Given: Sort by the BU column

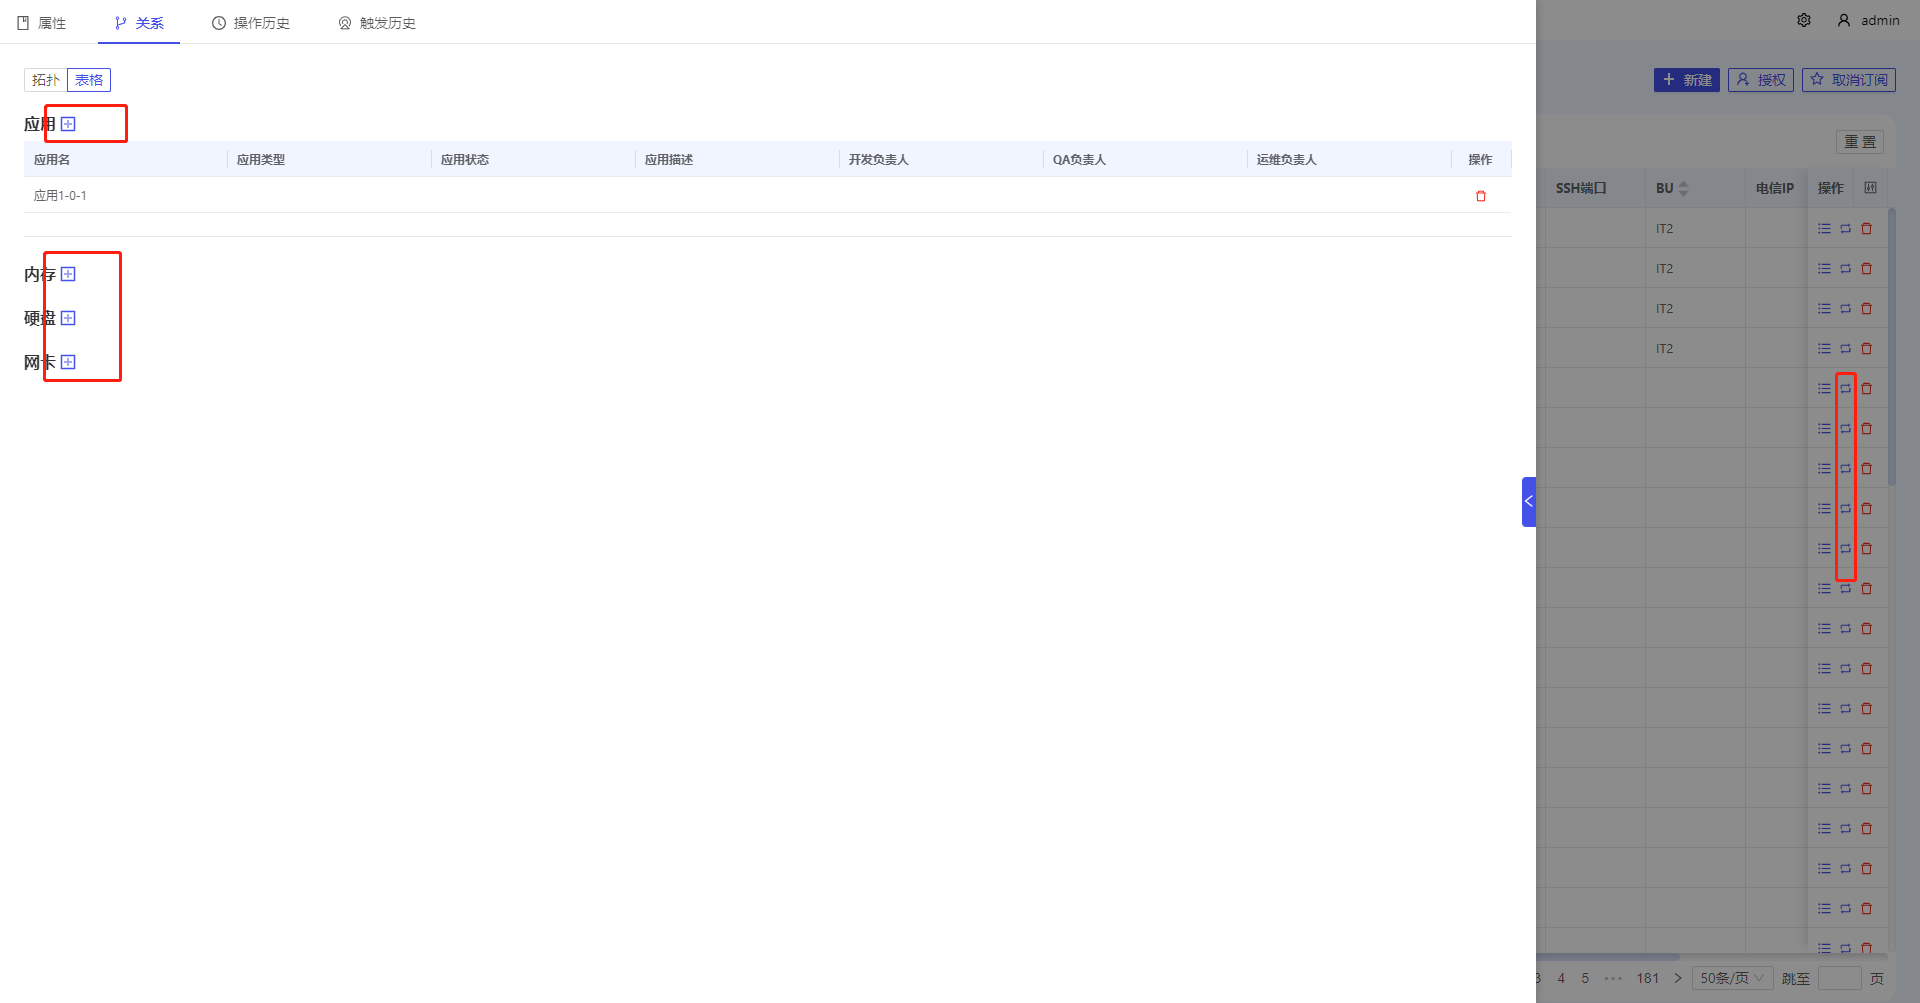Looking at the screenshot, I should click(x=1683, y=188).
